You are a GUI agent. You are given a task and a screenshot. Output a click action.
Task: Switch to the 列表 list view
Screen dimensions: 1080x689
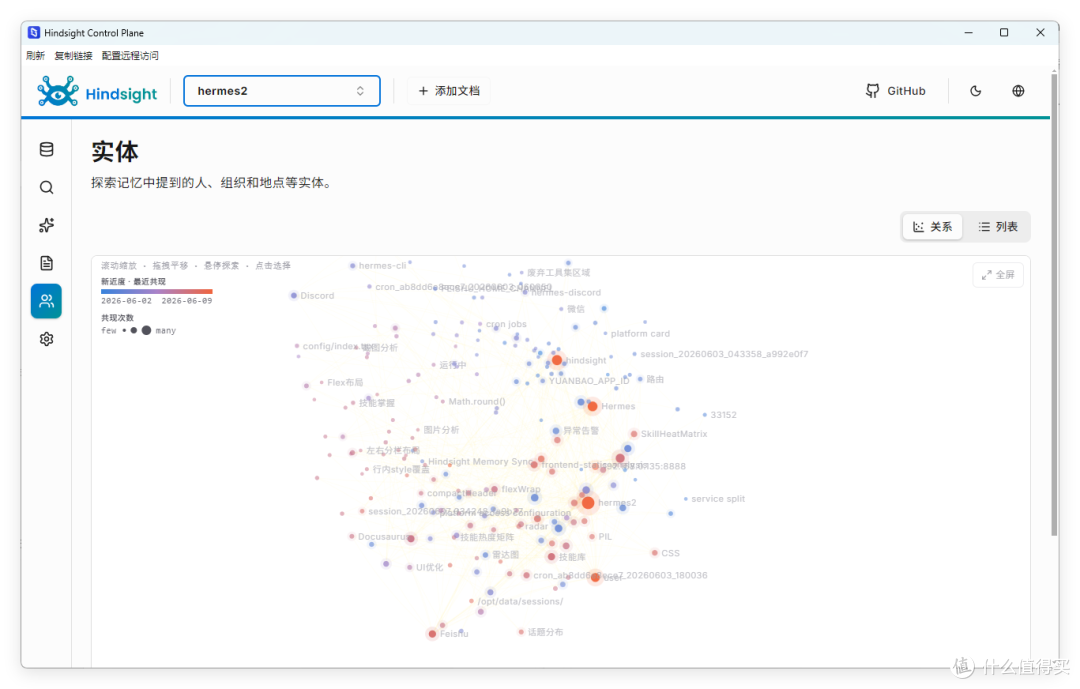(x=998, y=227)
